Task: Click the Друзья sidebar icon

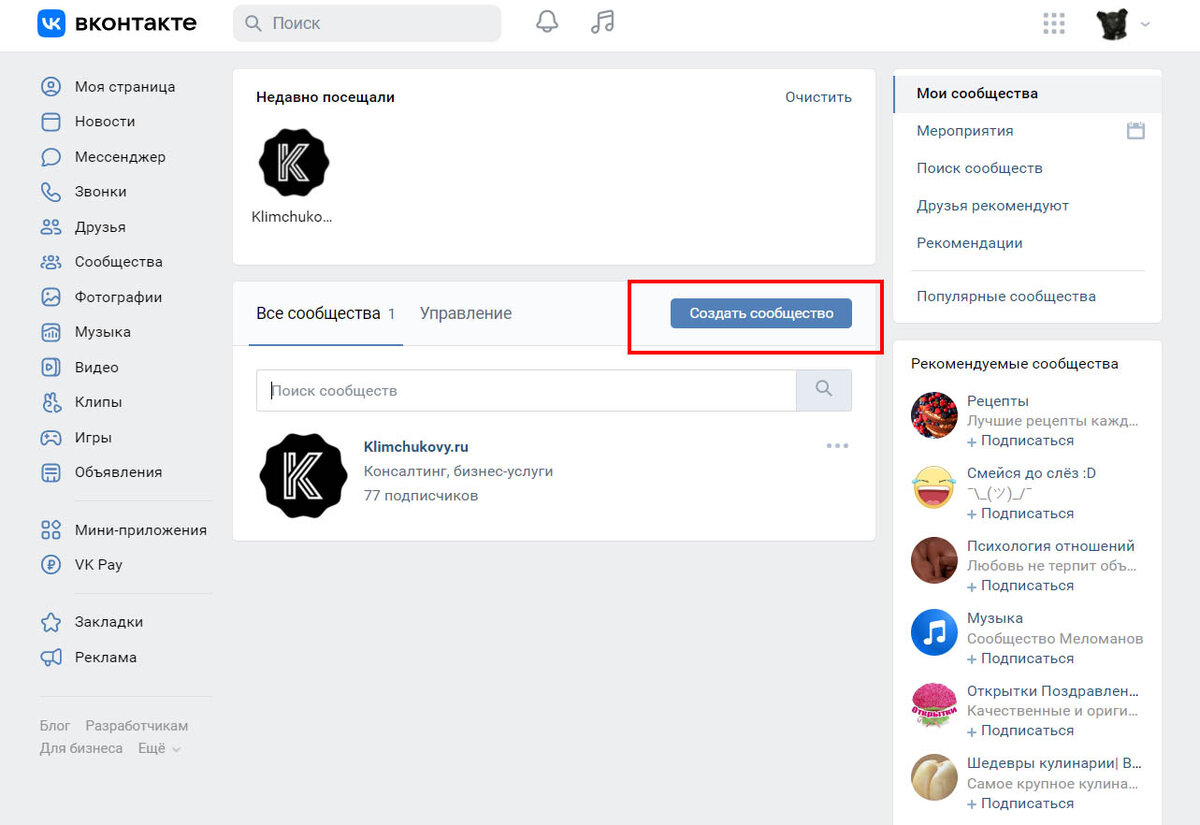Action: click(51, 227)
